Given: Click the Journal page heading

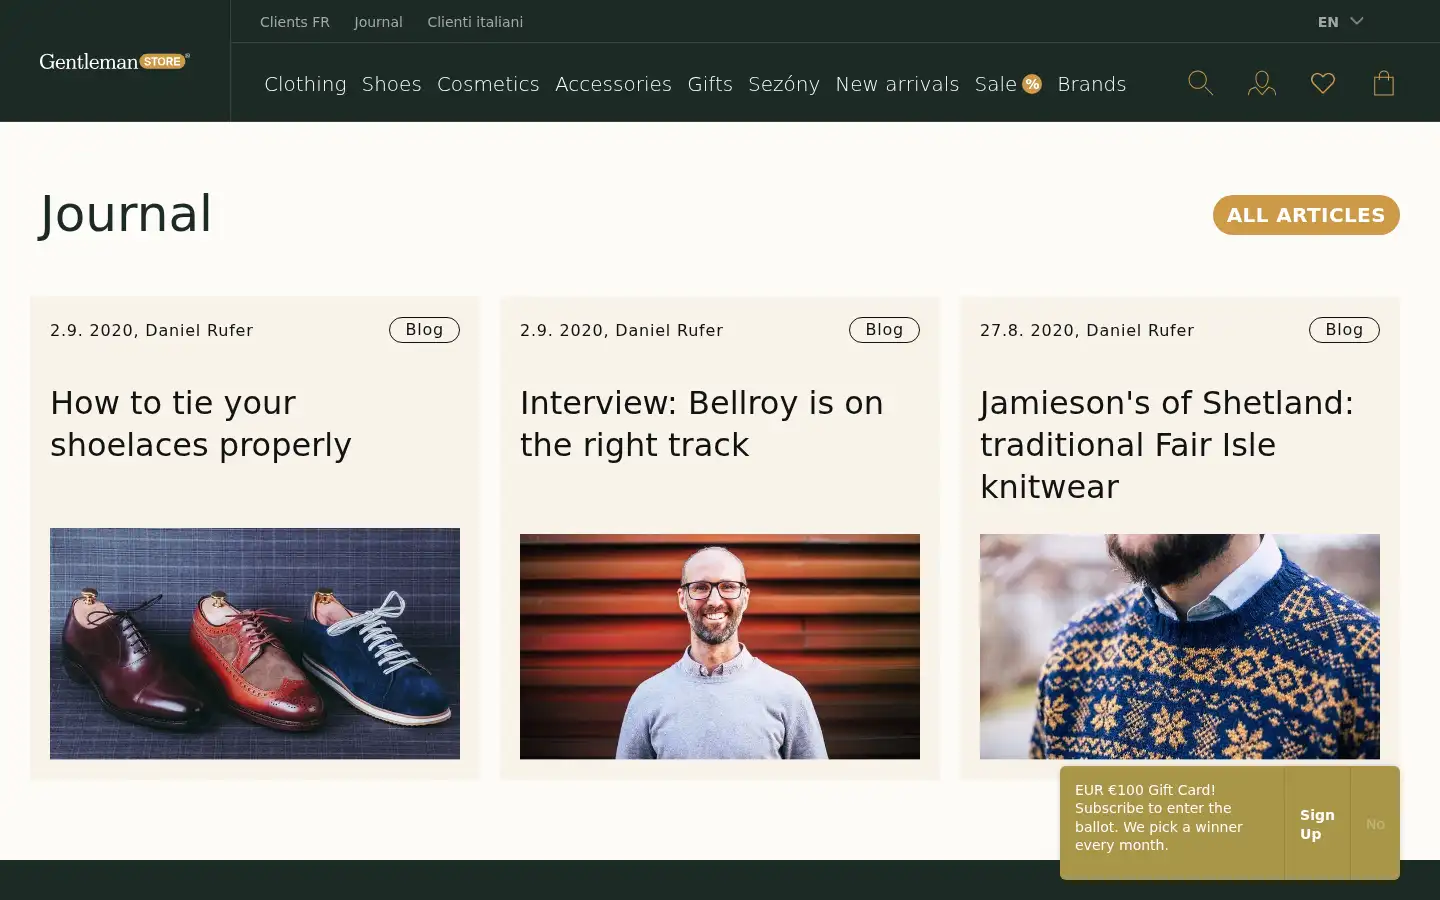Looking at the screenshot, I should 126,214.
